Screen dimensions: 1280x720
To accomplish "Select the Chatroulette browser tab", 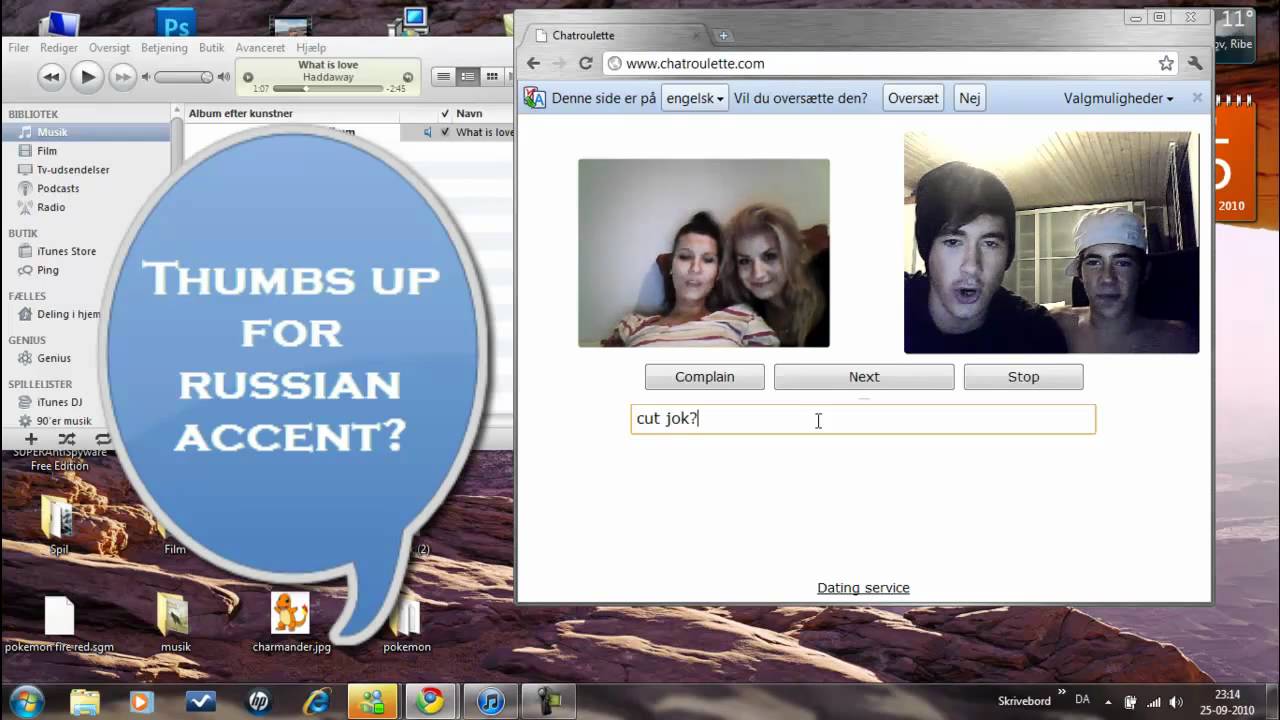I will pos(616,35).
